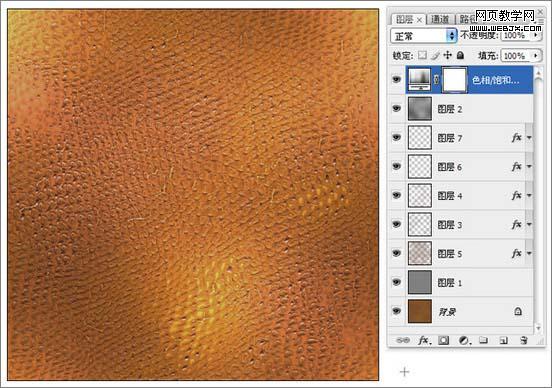Select gray 图层 1 thumbnail

click(x=420, y=282)
